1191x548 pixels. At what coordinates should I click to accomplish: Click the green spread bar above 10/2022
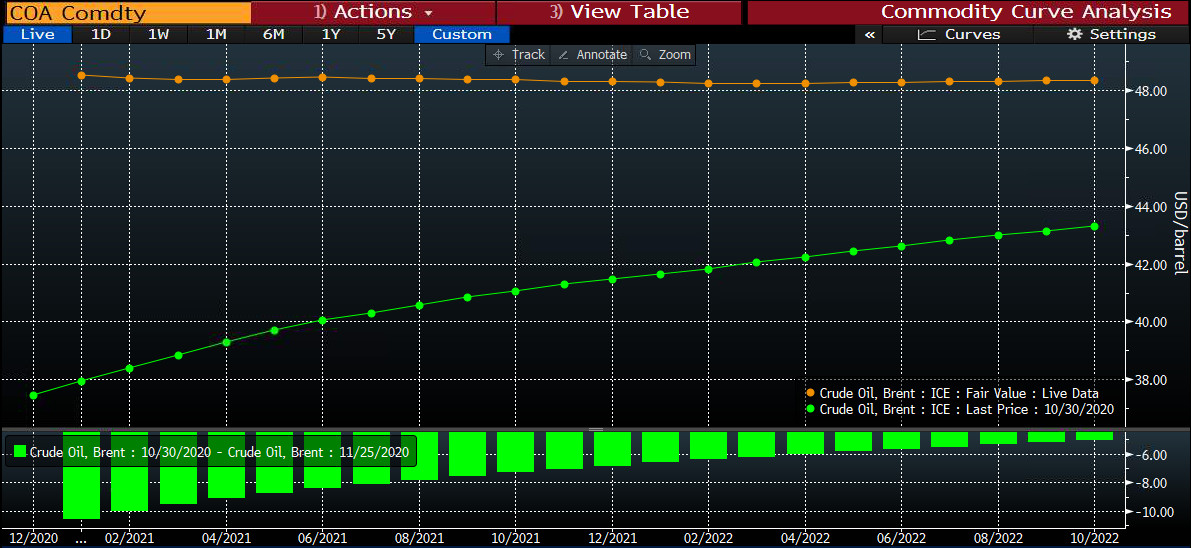[1095, 436]
